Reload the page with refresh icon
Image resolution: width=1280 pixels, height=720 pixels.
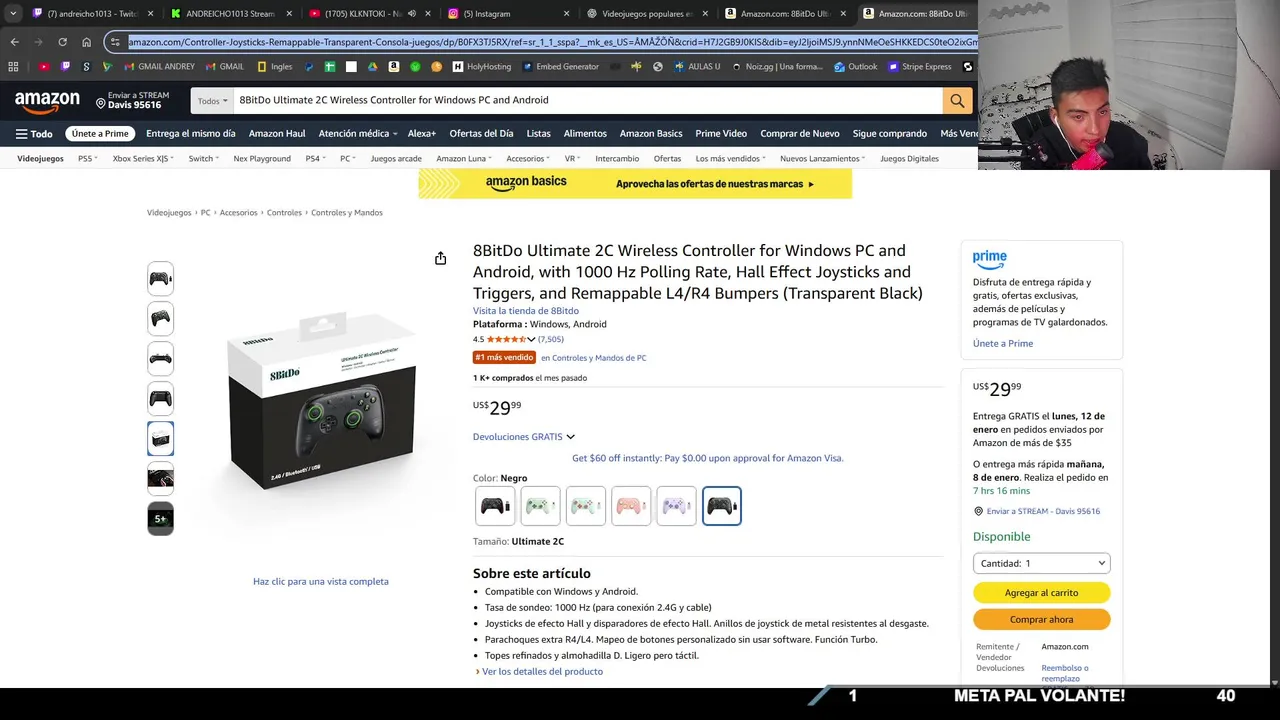(x=62, y=42)
